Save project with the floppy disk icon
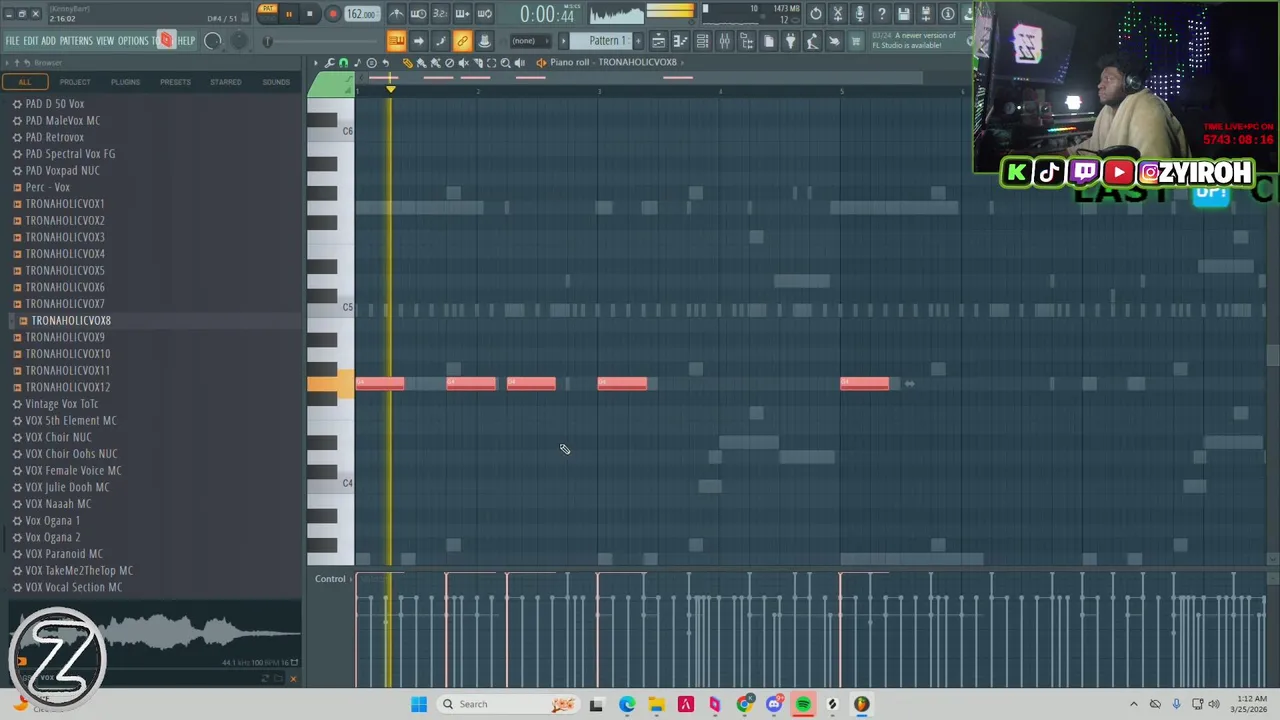The width and height of the screenshot is (1280, 720). click(904, 14)
